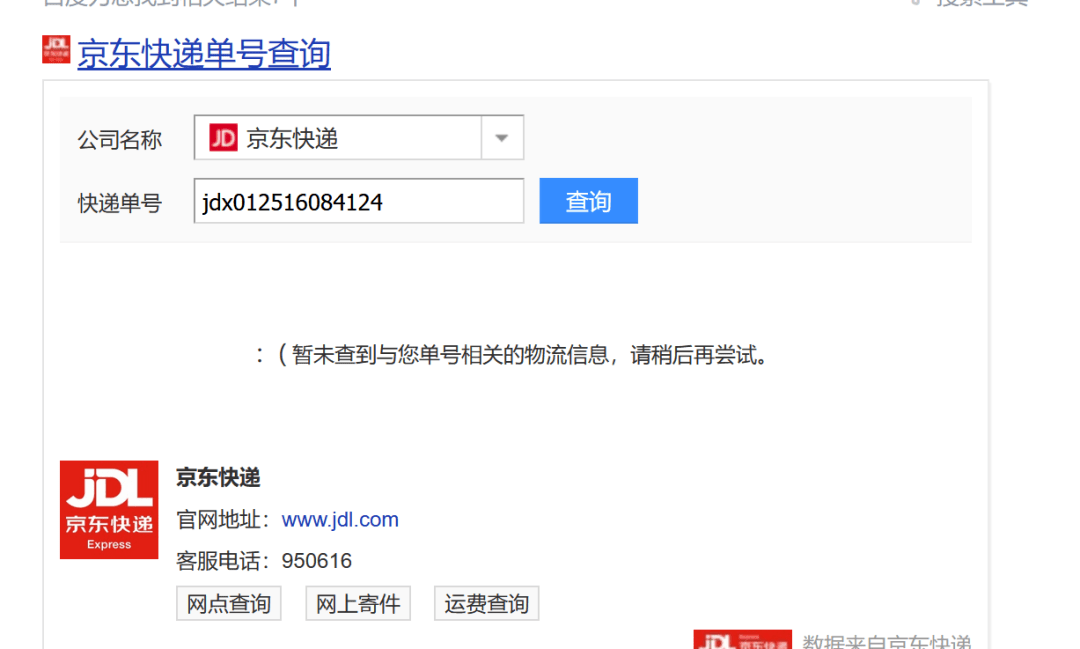This screenshot has height=649, width=1080.
Task: Click the blue 查询 button
Action: pos(588,201)
